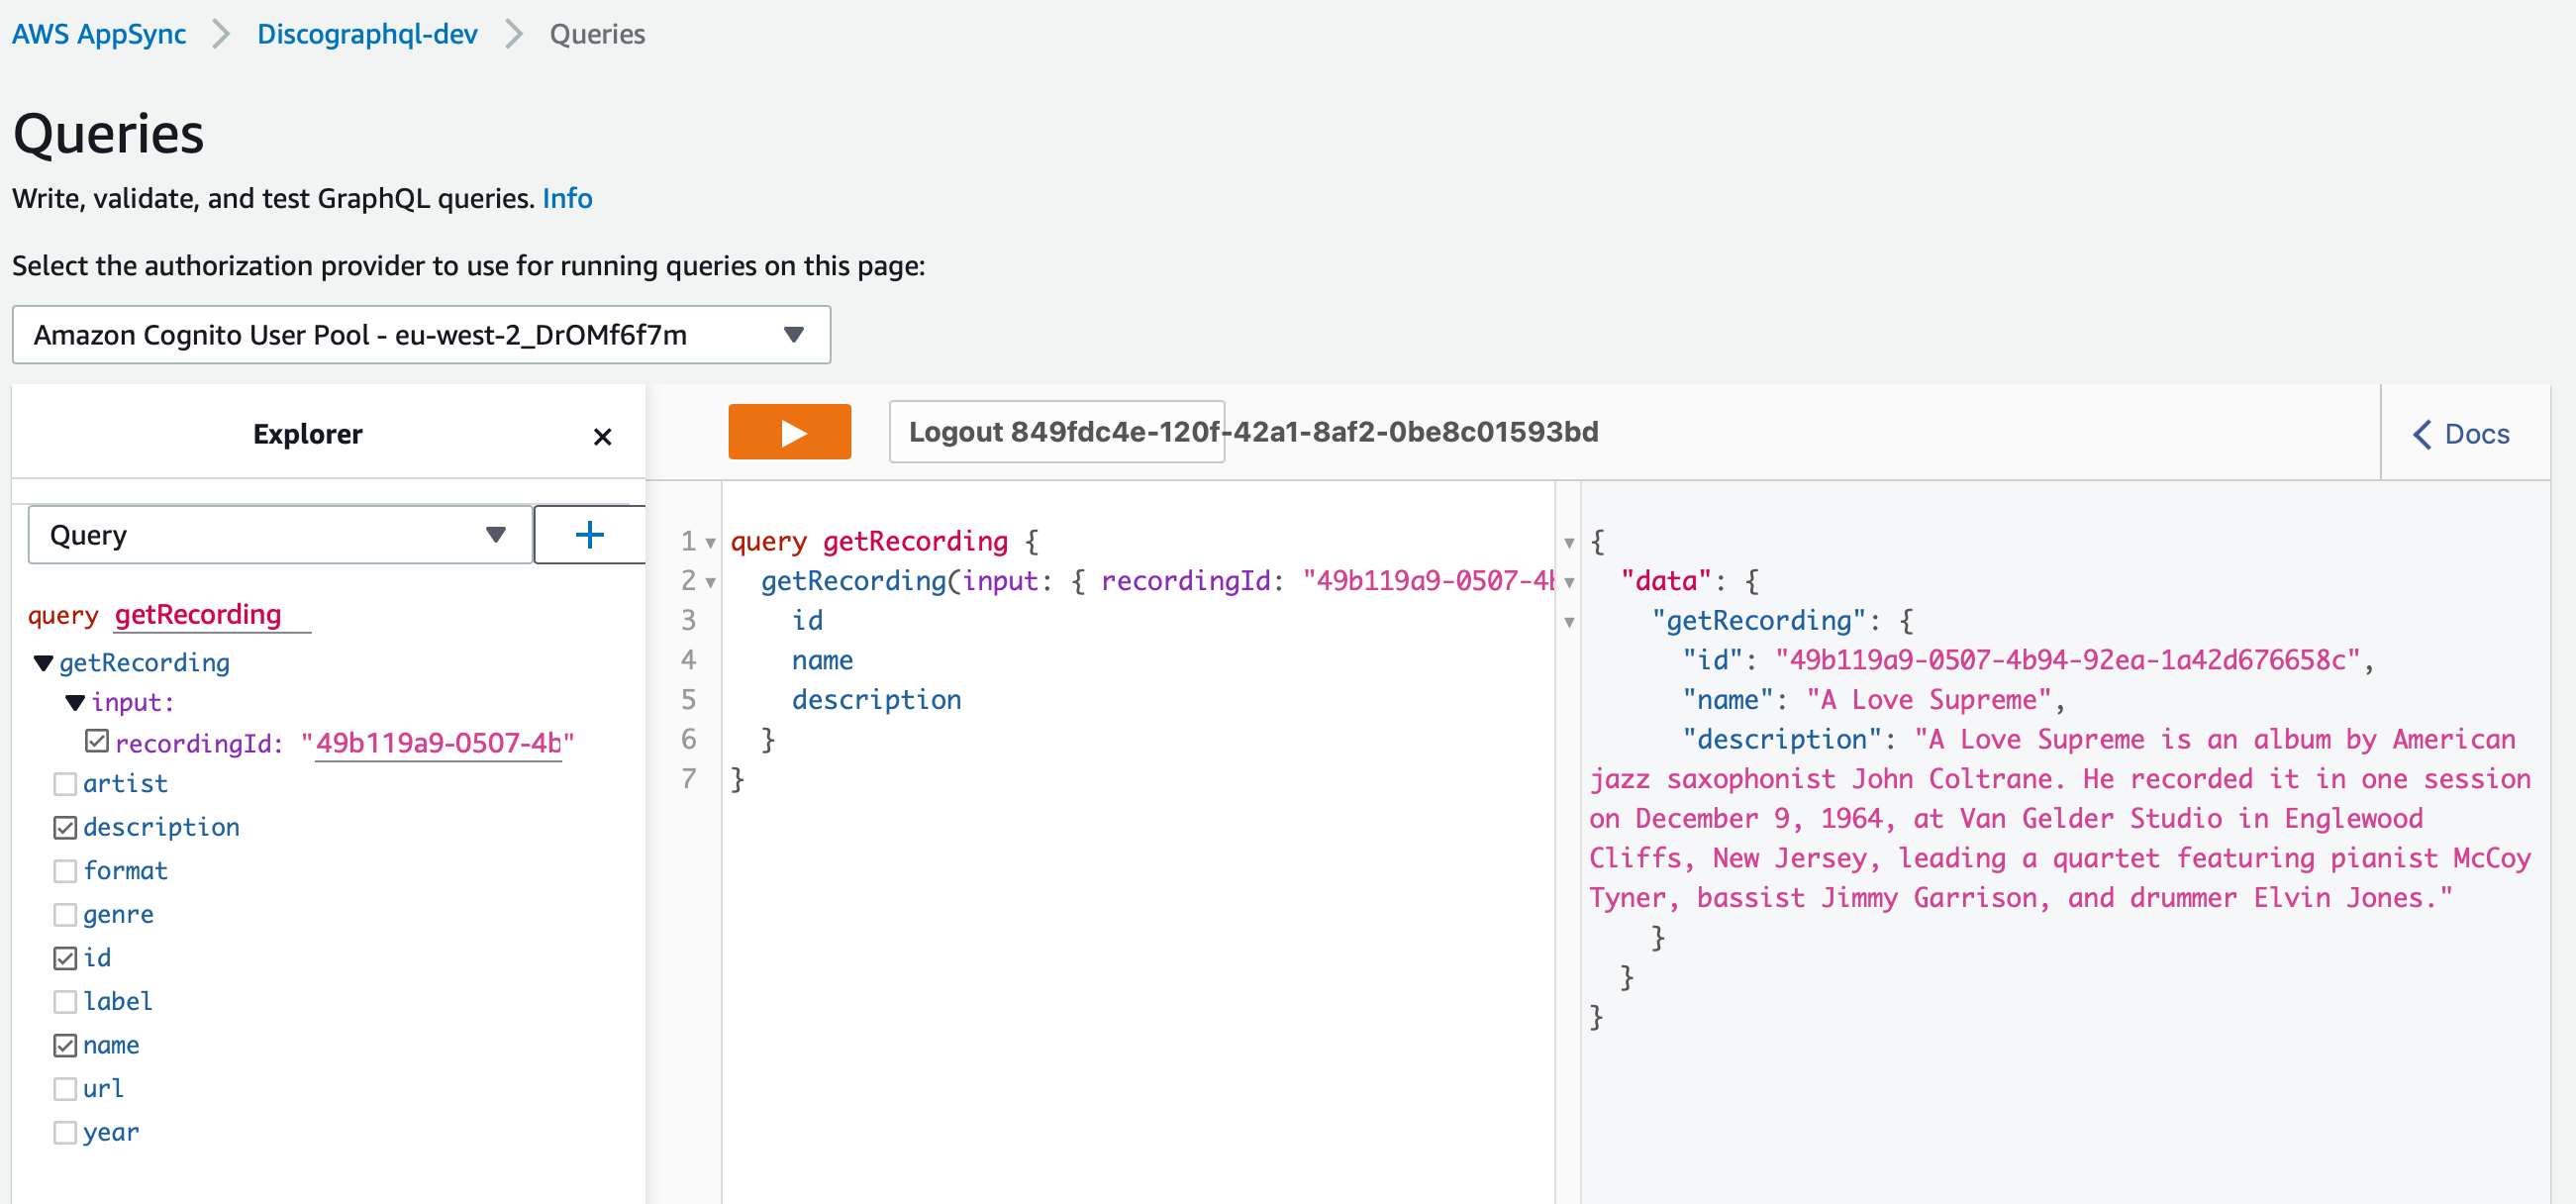The width and height of the screenshot is (2576, 1204).
Task: Click the 'query getRecording {' line in editor
Action: (x=885, y=542)
